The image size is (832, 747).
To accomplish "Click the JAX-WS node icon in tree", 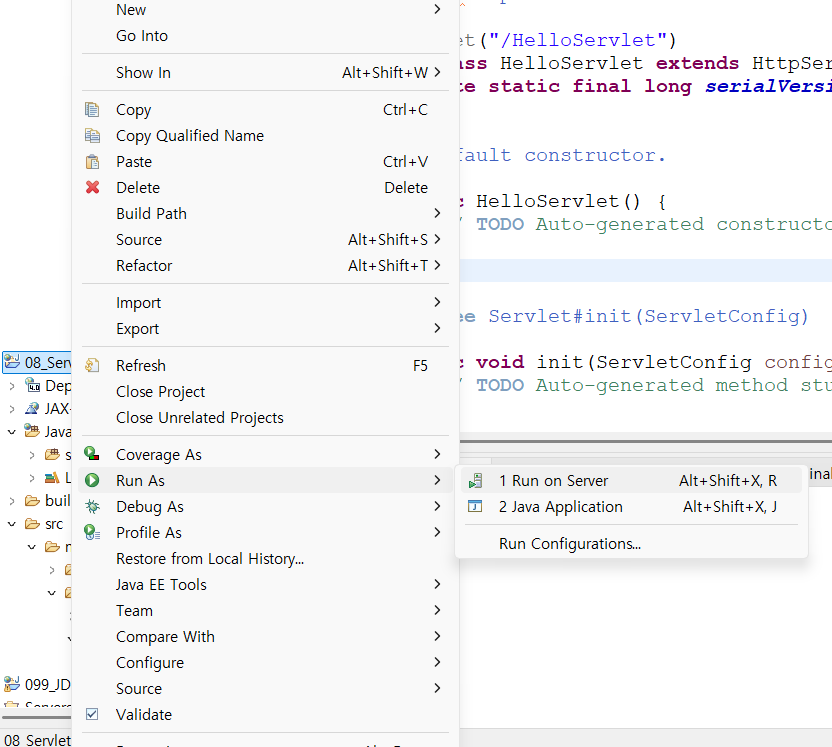I will 32,408.
